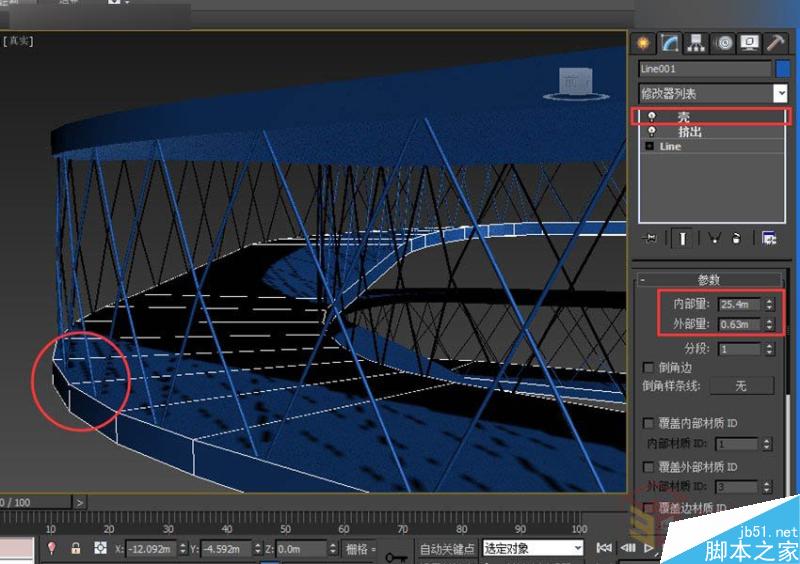Toggle the selection lock padlock icon

(x=76, y=549)
